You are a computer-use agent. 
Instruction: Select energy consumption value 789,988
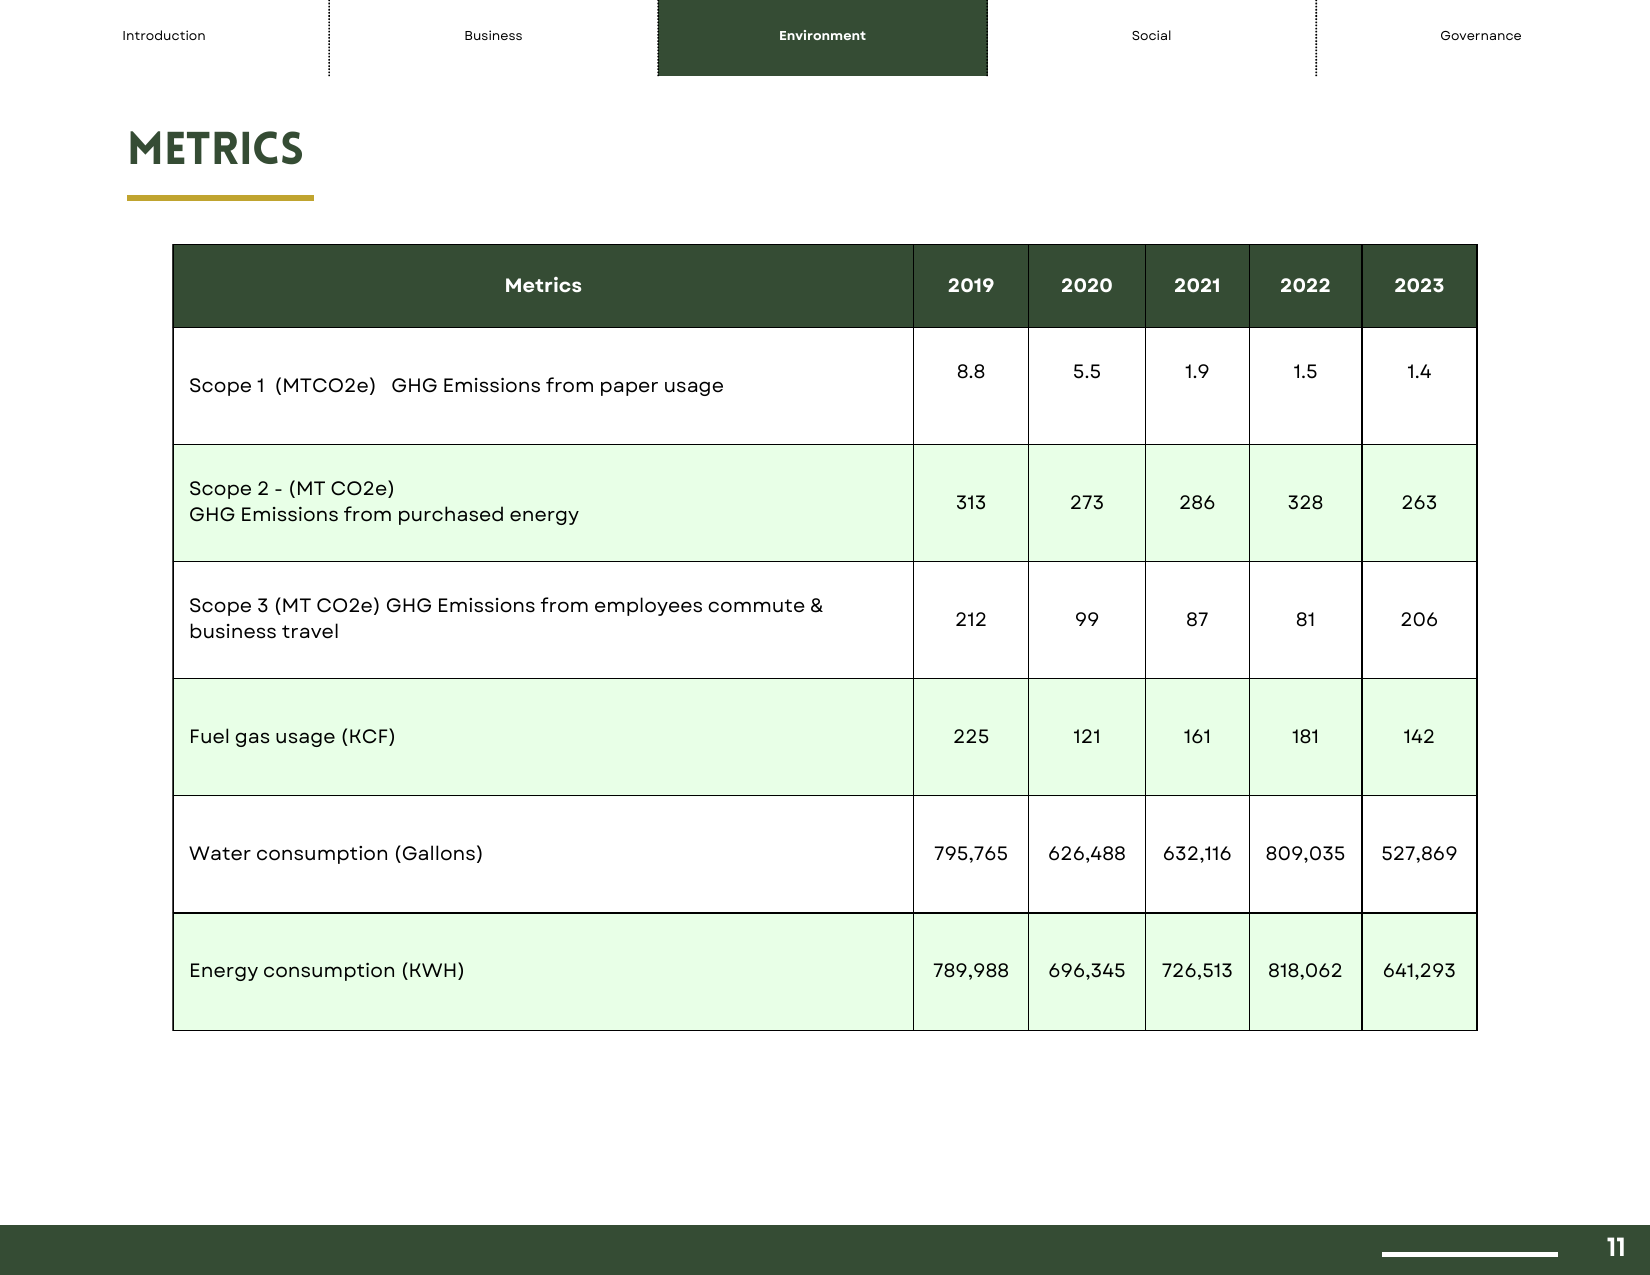pos(971,971)
